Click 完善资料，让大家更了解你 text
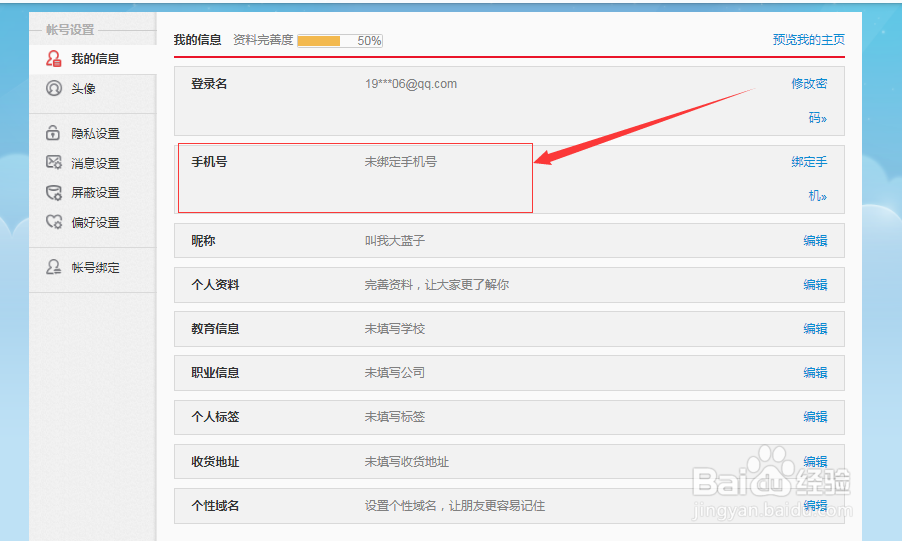 tap(437, 284)
